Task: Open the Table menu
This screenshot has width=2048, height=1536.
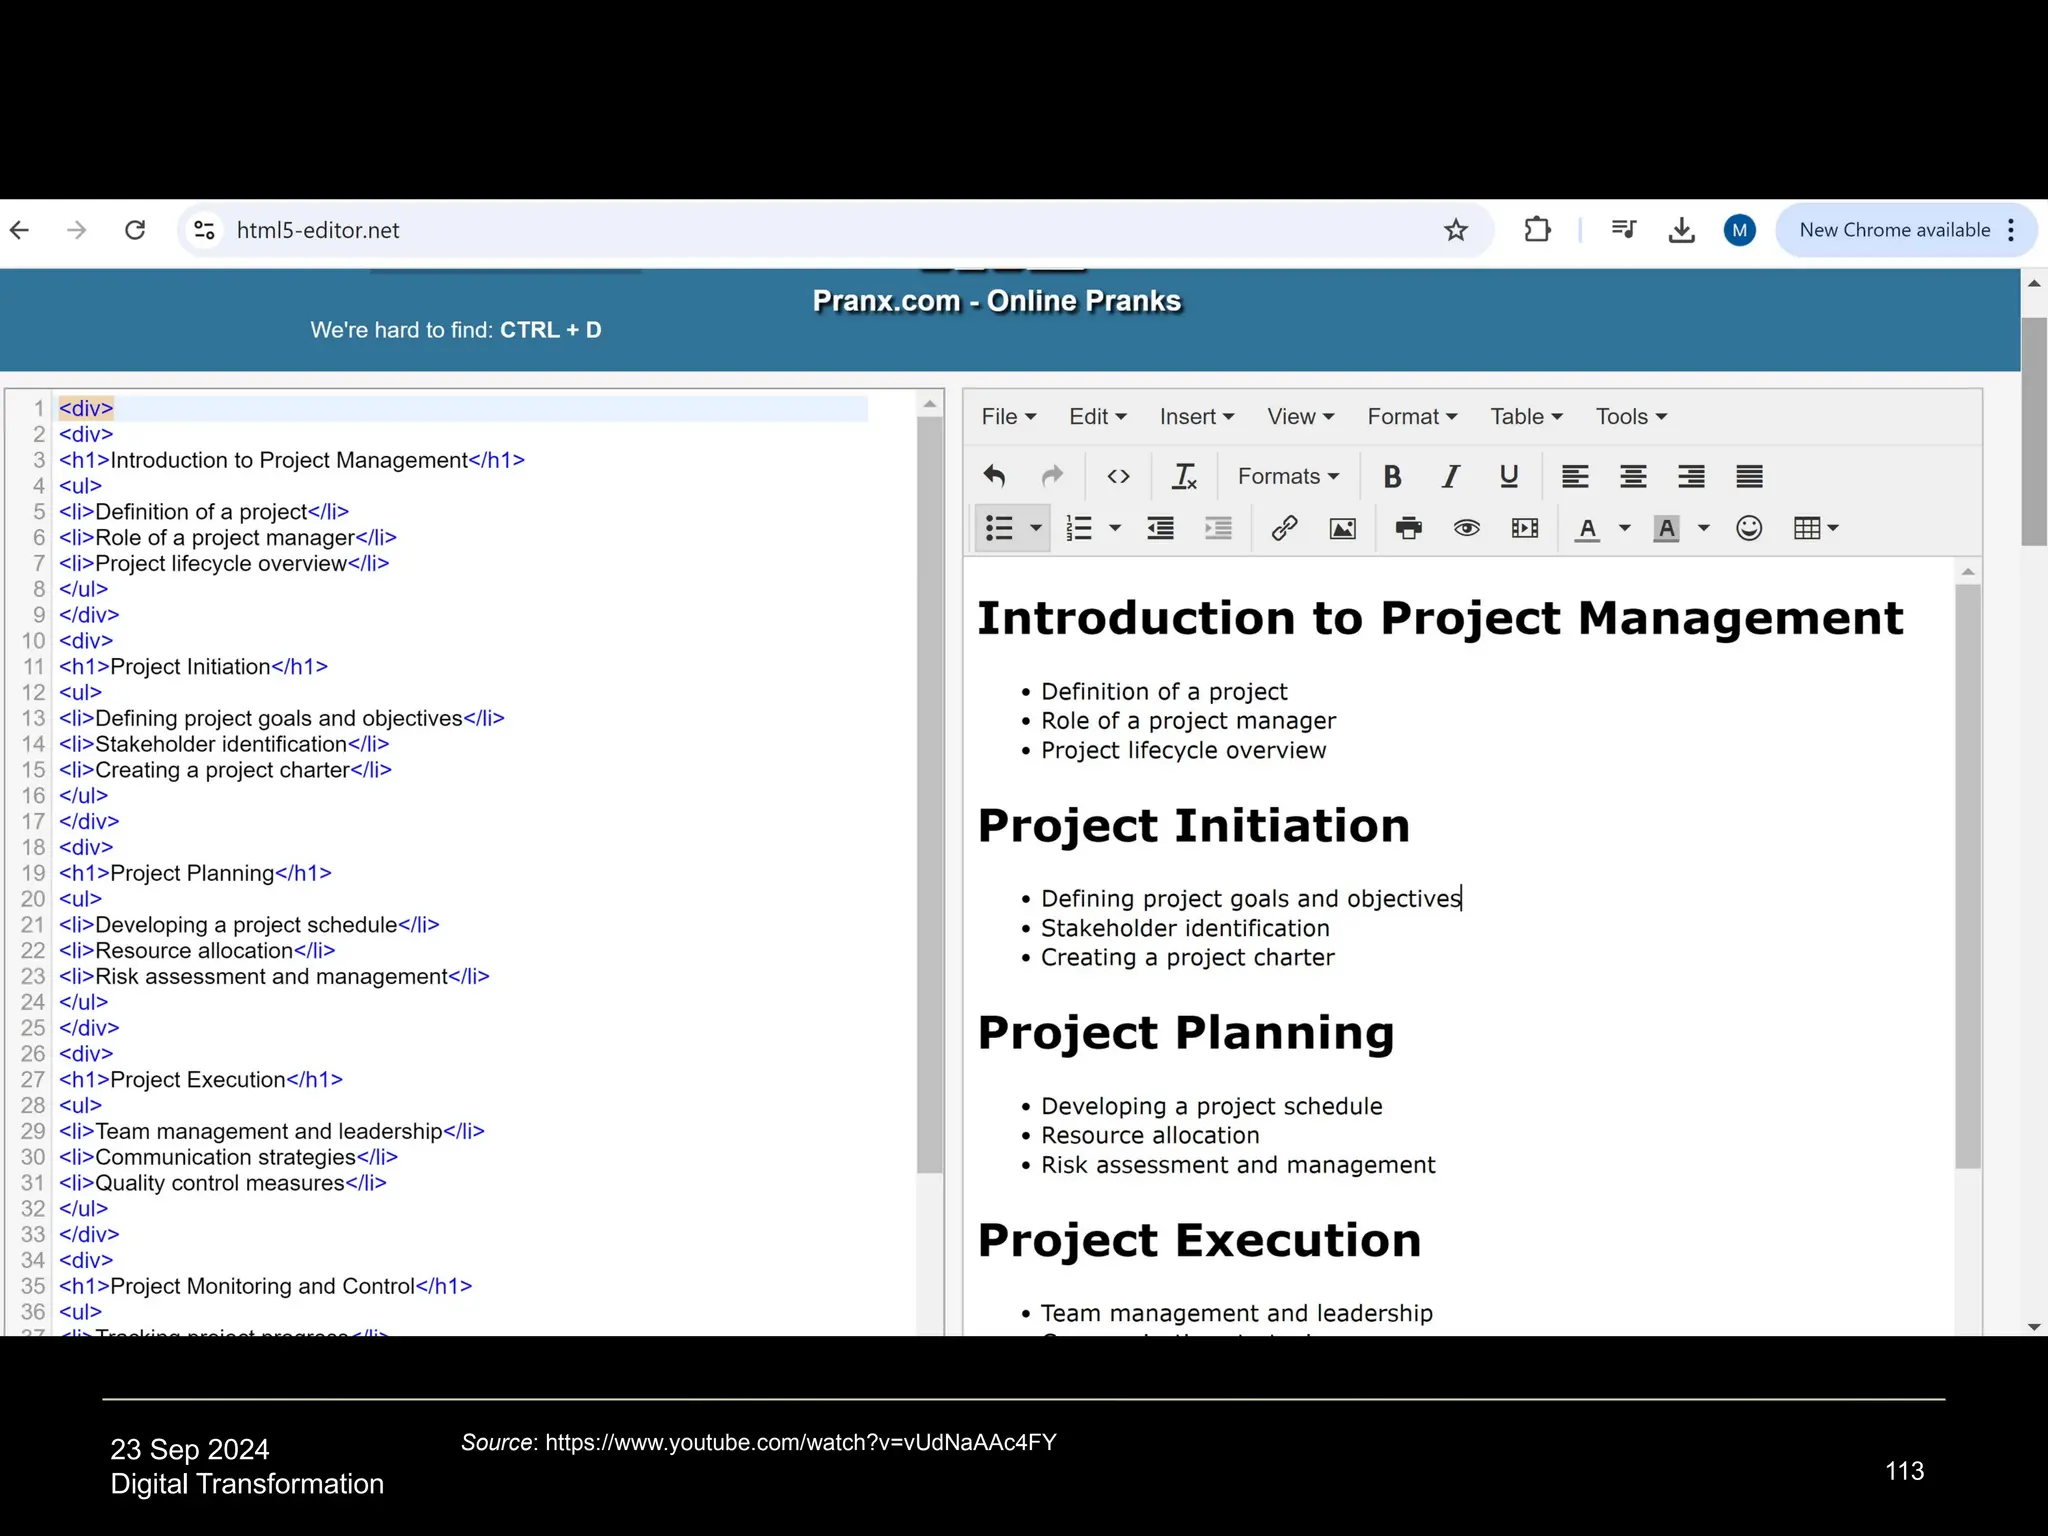Action: pos(1526,416)
